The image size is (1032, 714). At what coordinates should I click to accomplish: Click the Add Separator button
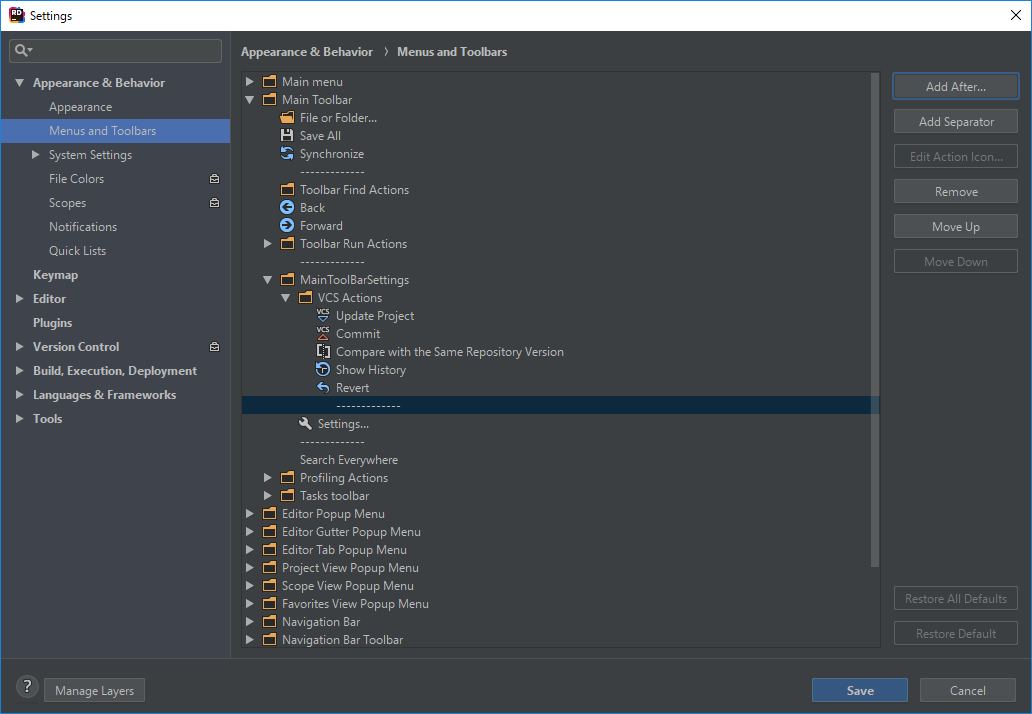pyautogui.click(x=955, y=121)
